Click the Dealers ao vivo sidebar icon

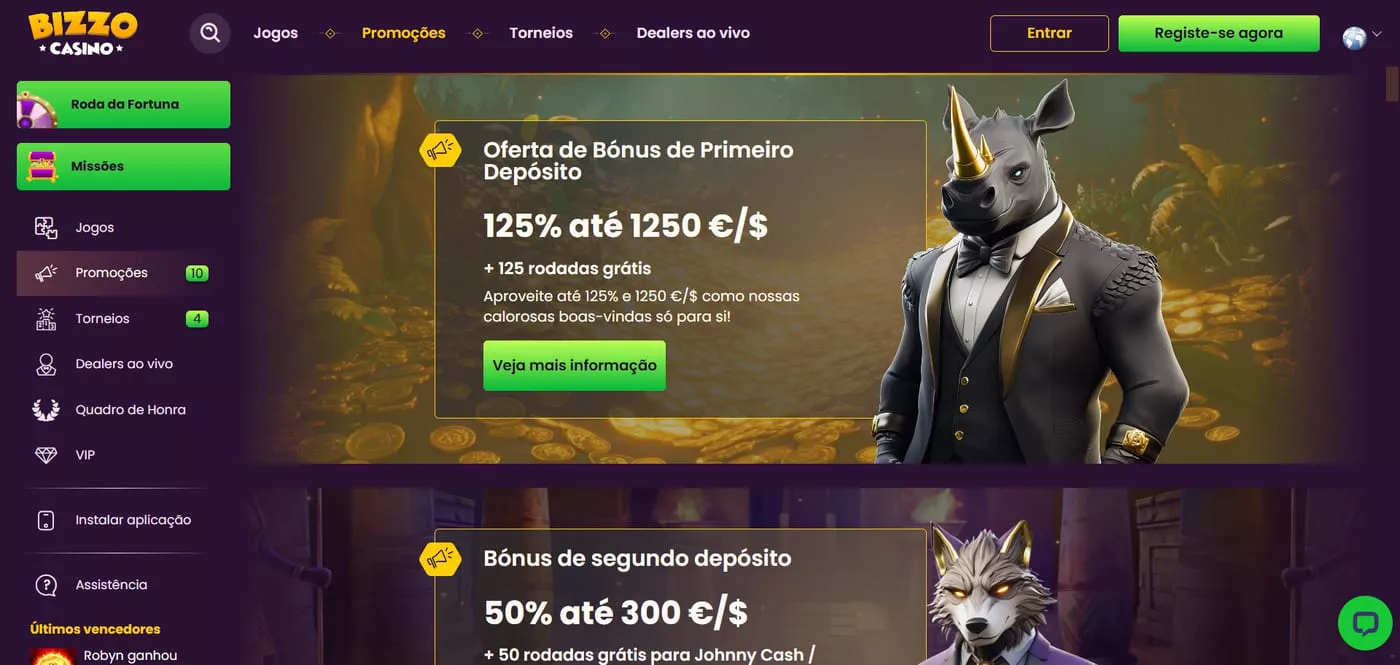pyautogui.click(x=46, y=364)
